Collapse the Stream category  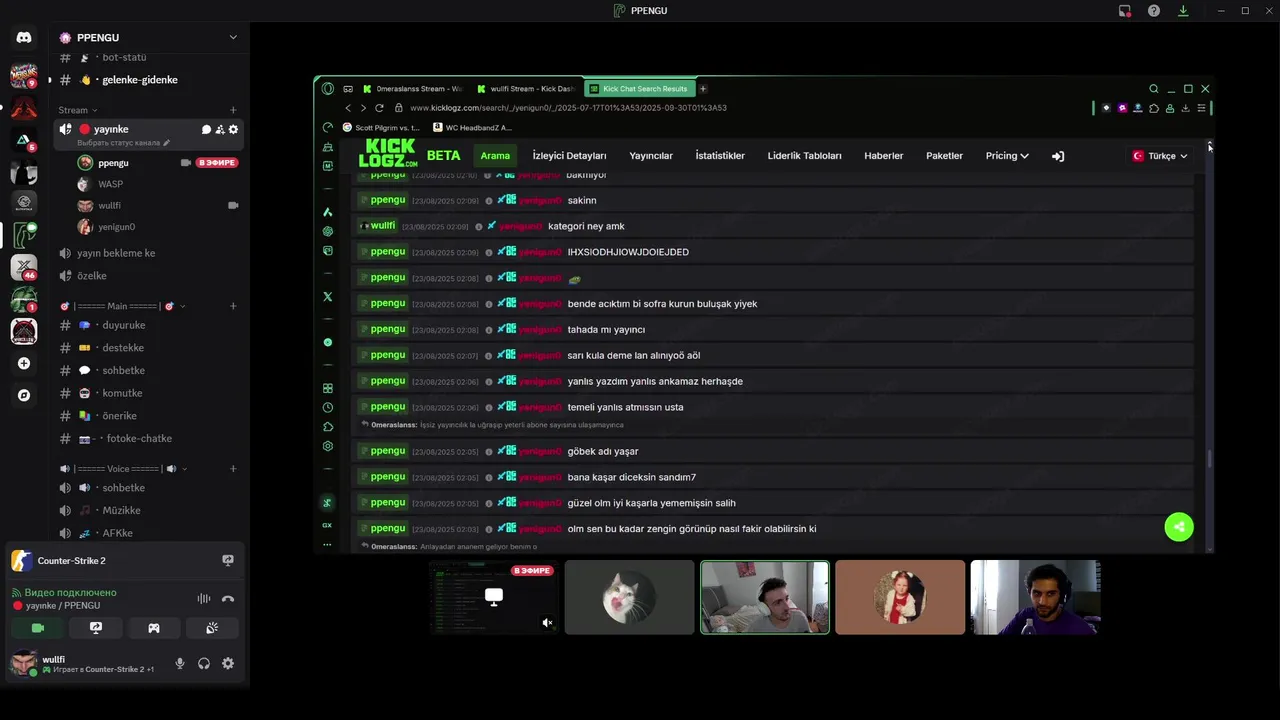(77, 110)
